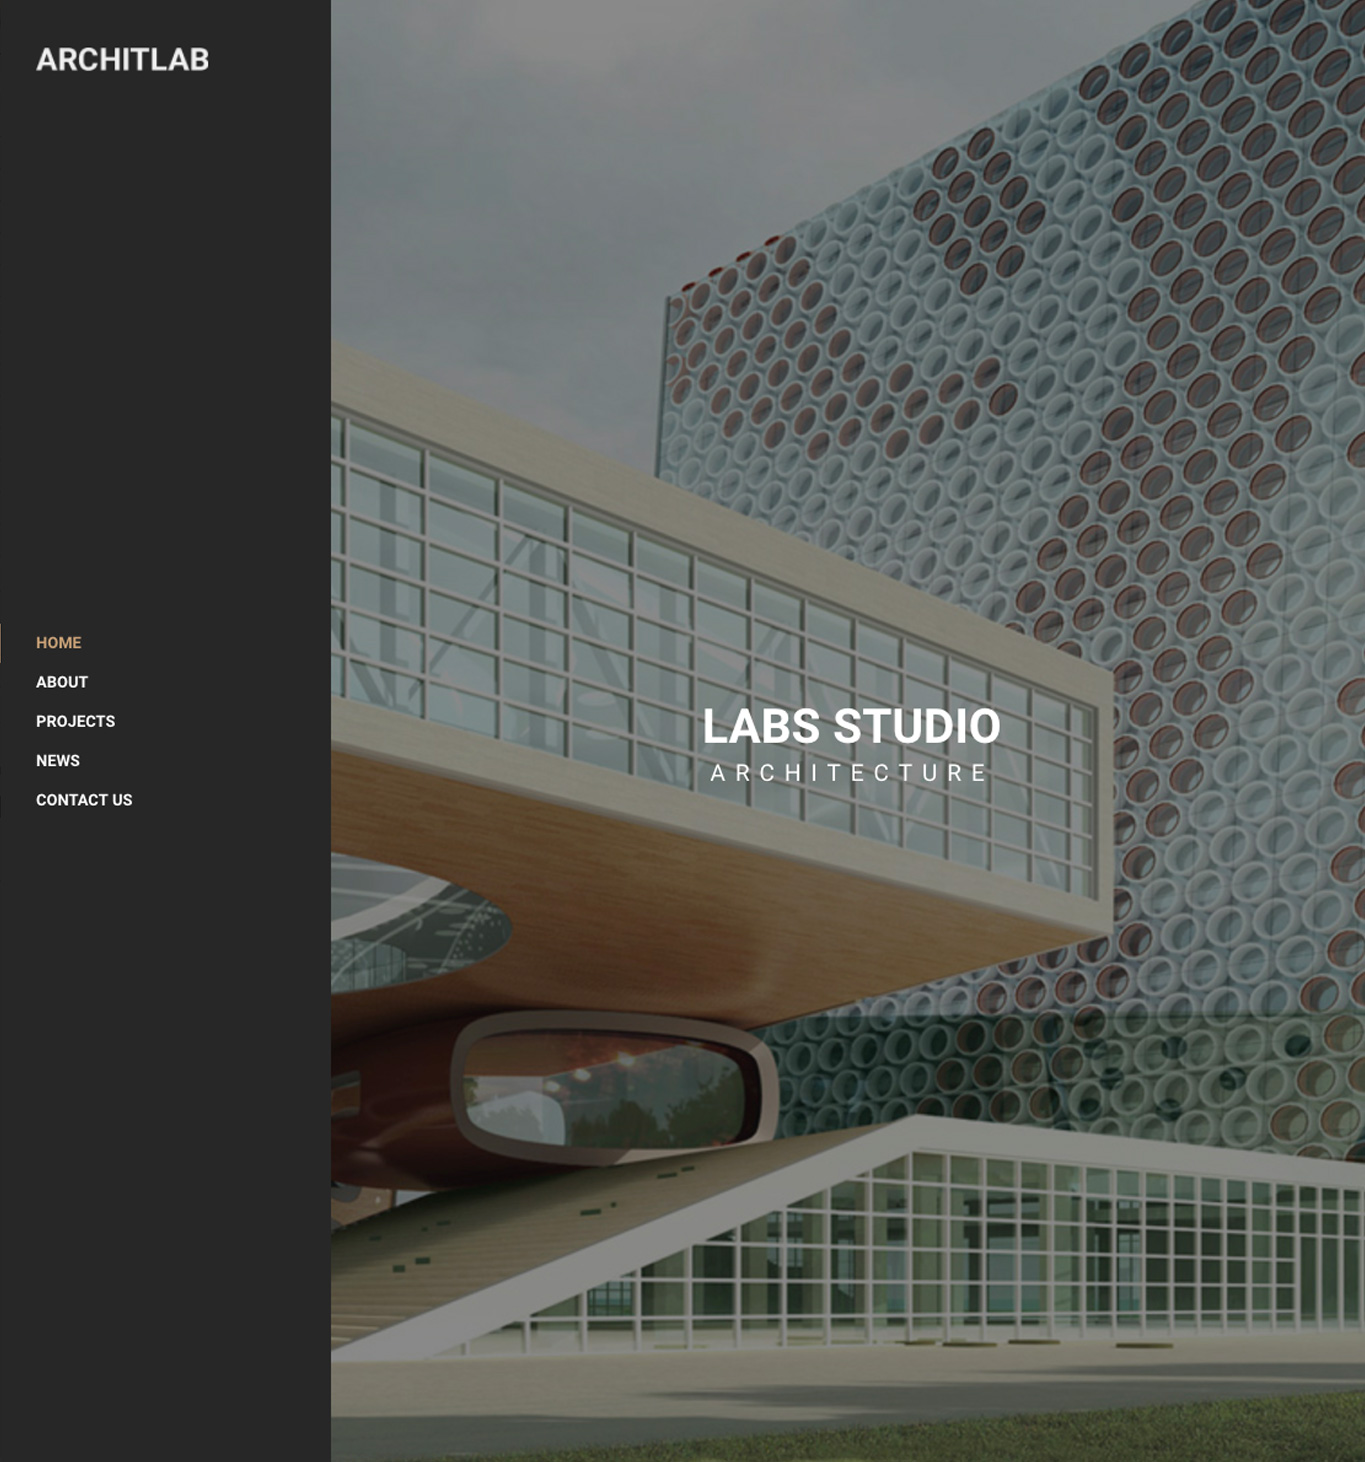Open the PROJECTS menu item
Viewport: 1365px width, 1462px height.
tap(76, 721)
